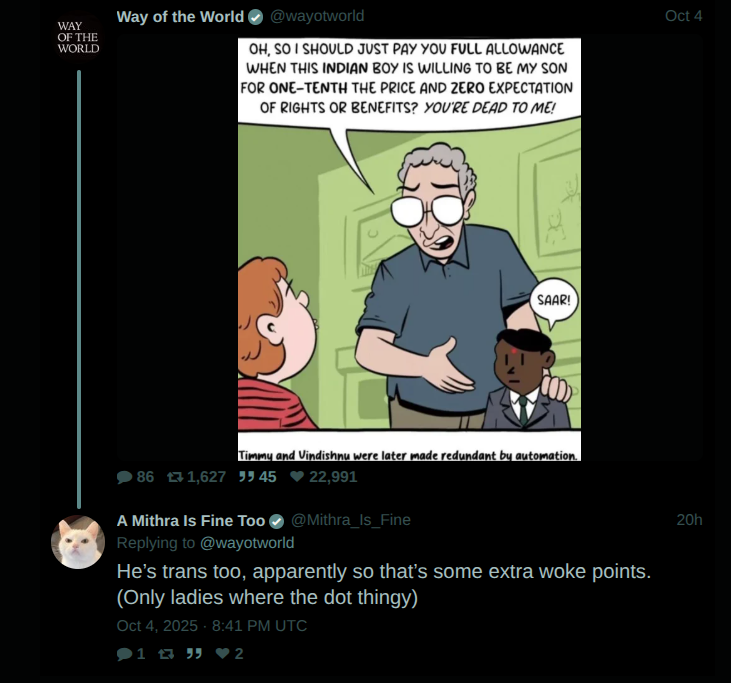Like the reply with 2 hearts
Image resolution: width=731 pixels, height=683 pixels.
229,654
